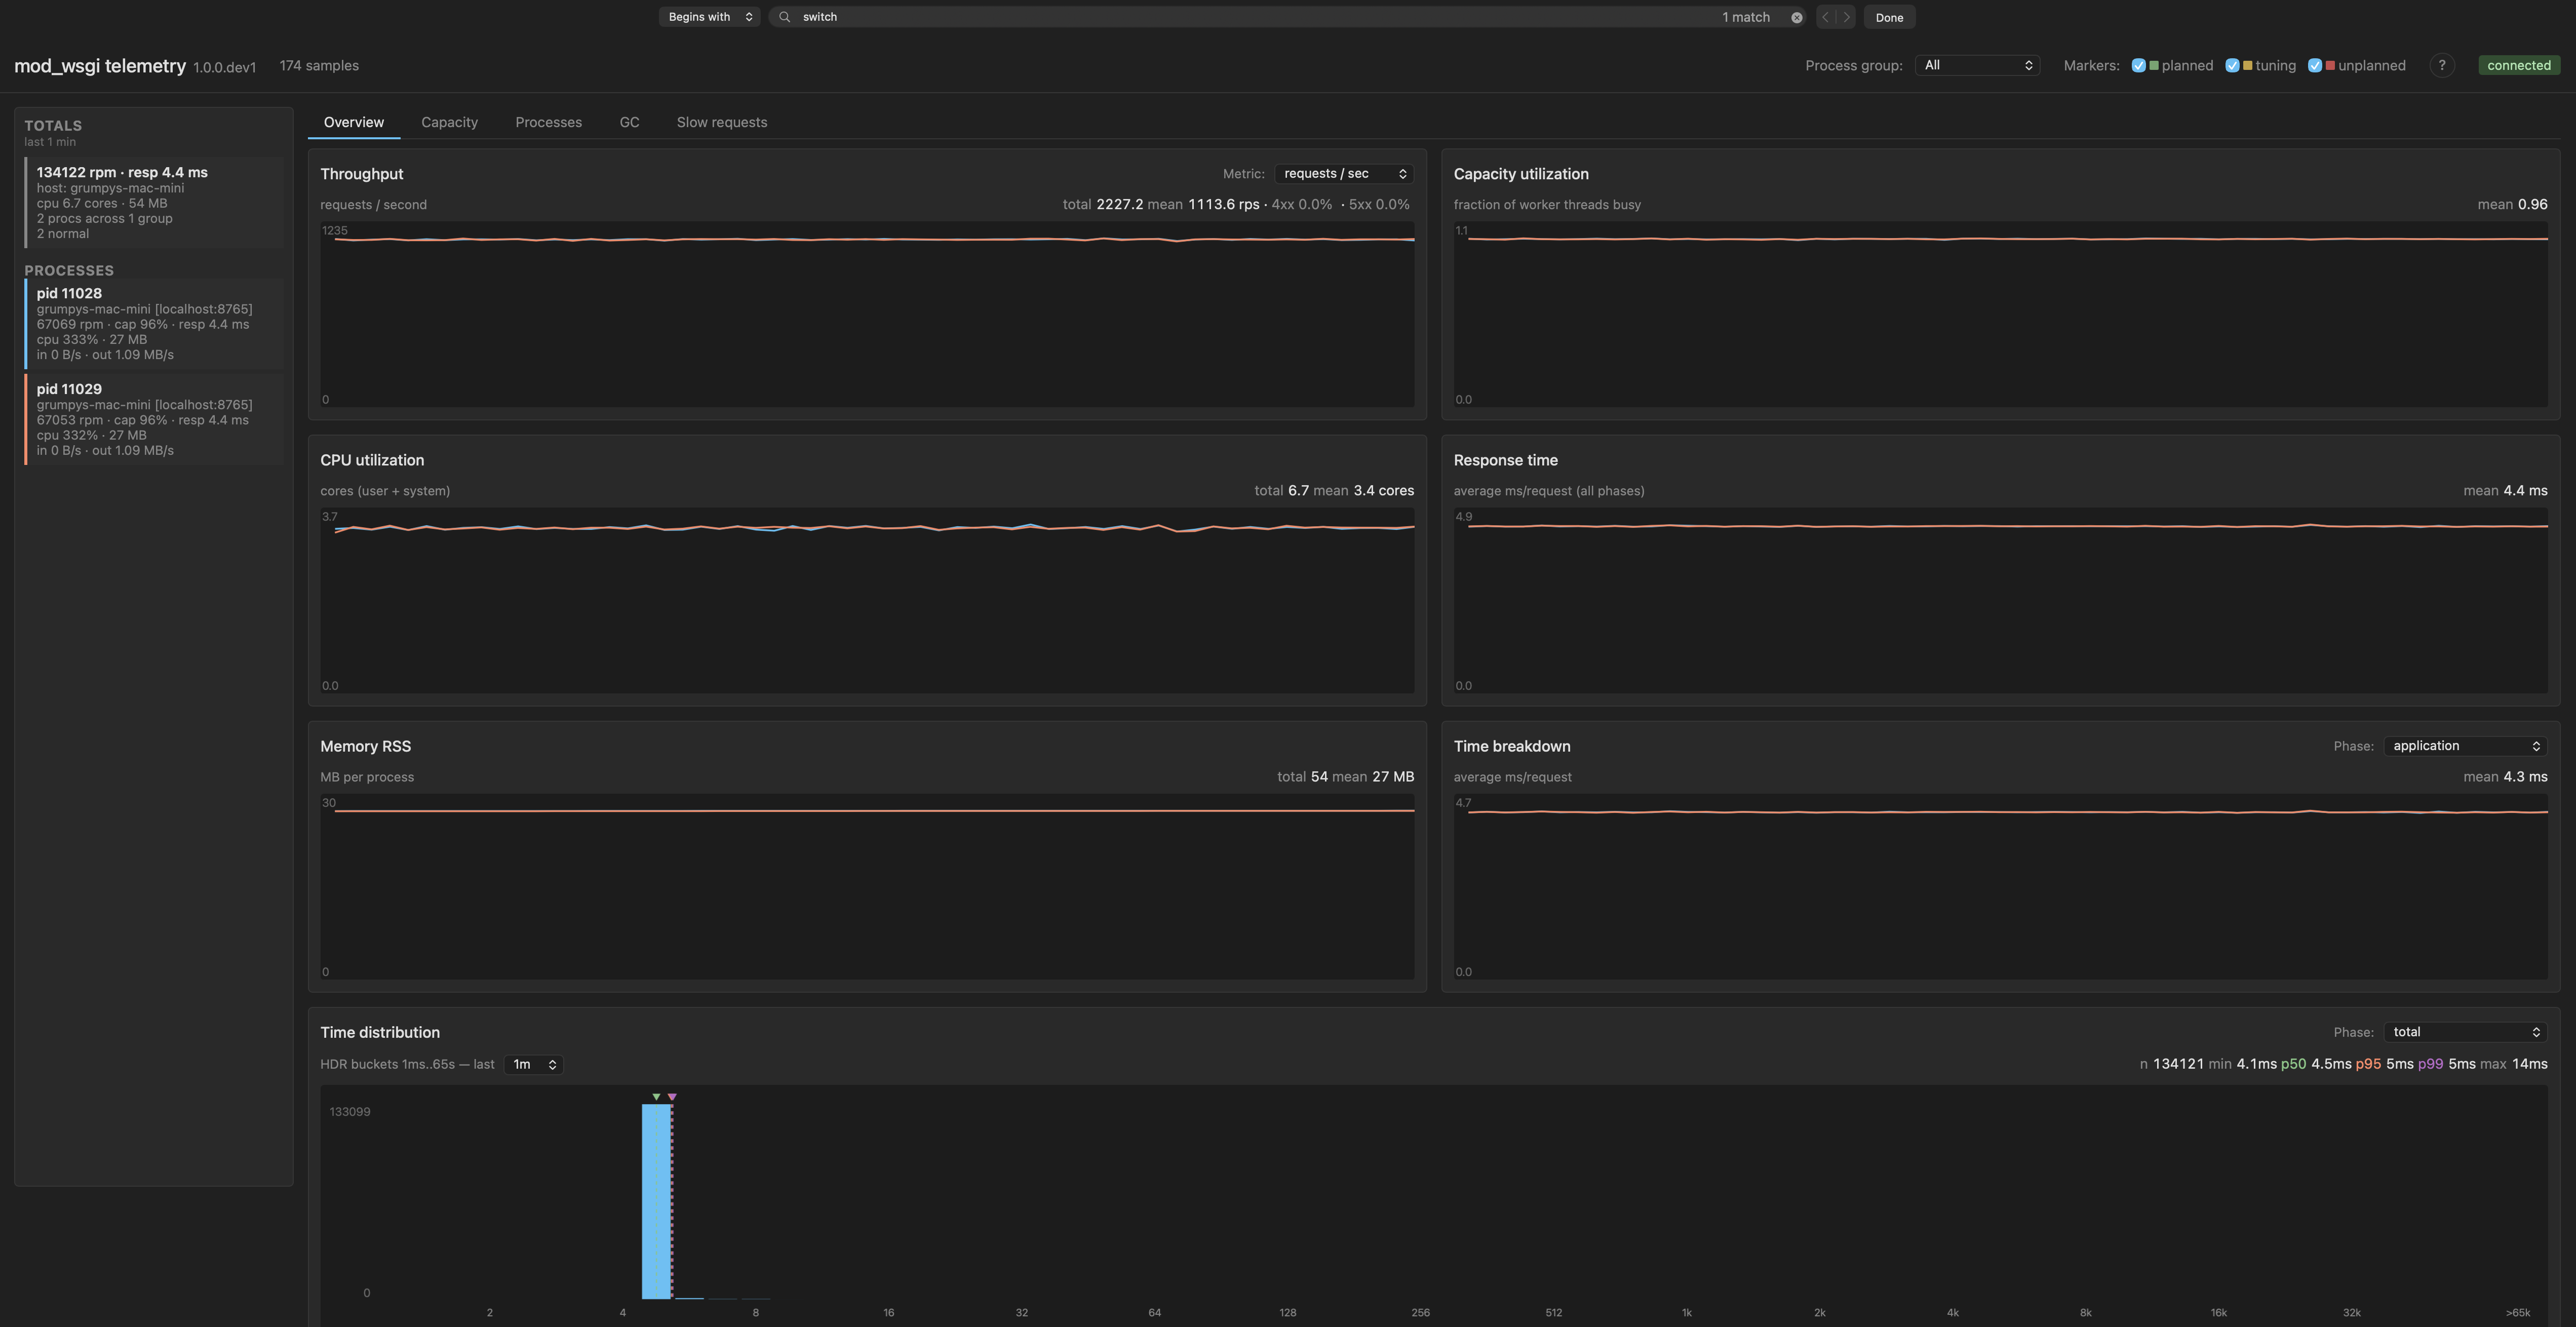The width and height of the screenshot is (2576, 1327).
Task: Toggle the unplanned markers checkbox
Action: [x=2314, y=65]
